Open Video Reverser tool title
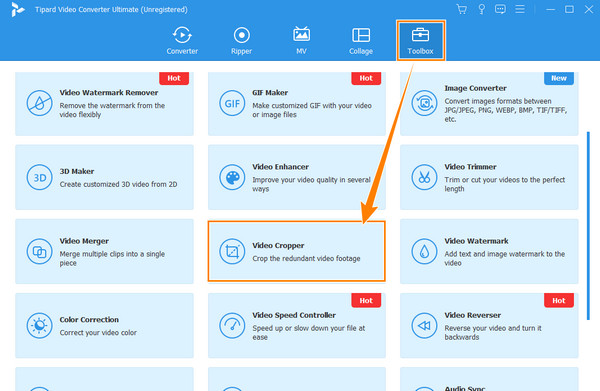The image size is (600, 391). [x=473, y=315]
